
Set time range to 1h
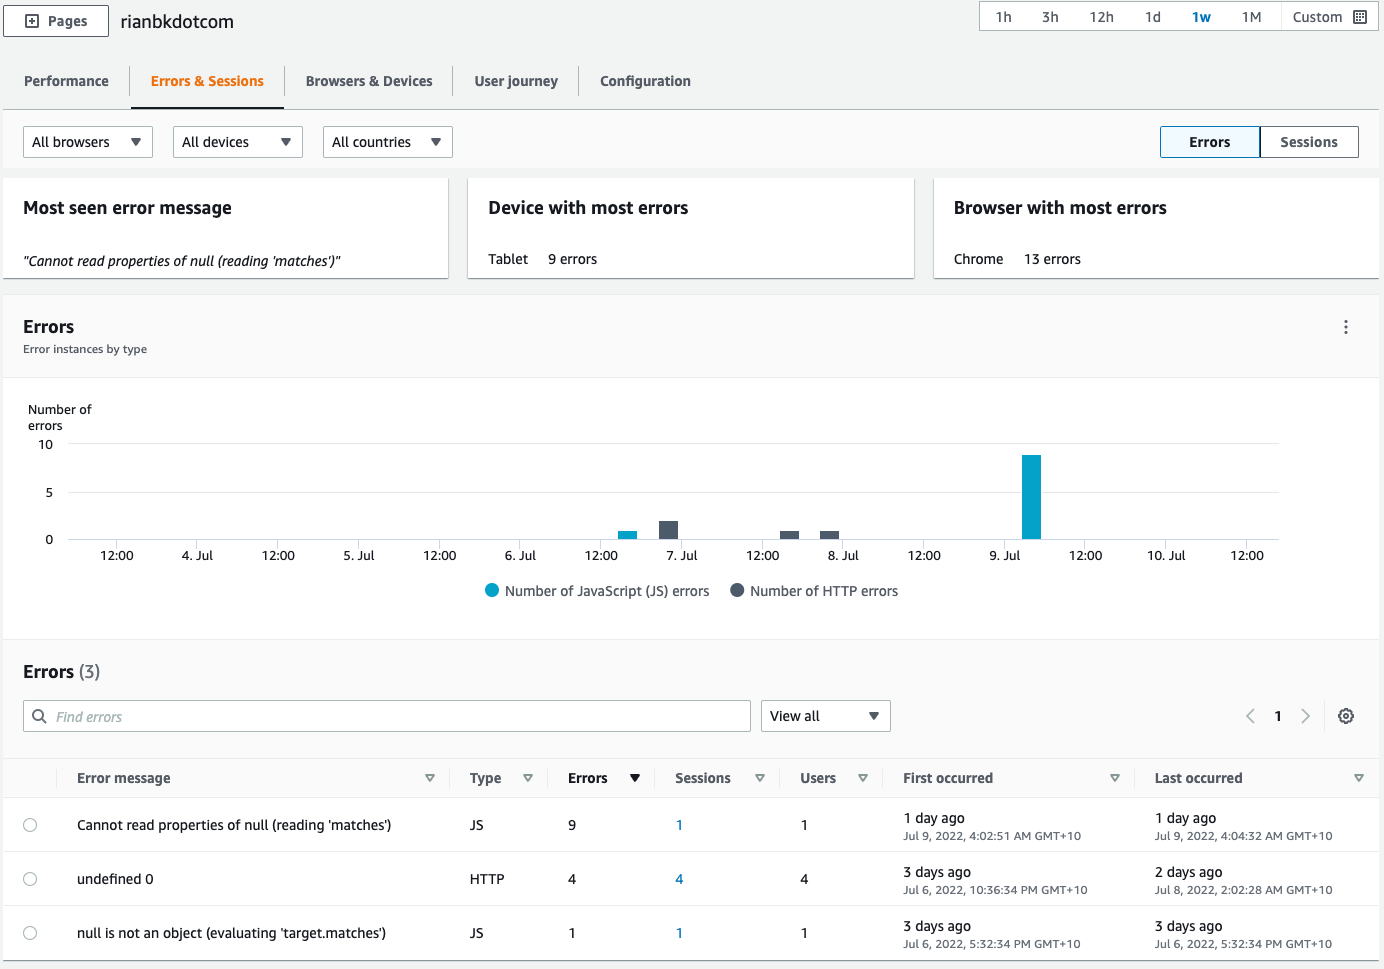pyautogui.click(x=1004, y=17)
